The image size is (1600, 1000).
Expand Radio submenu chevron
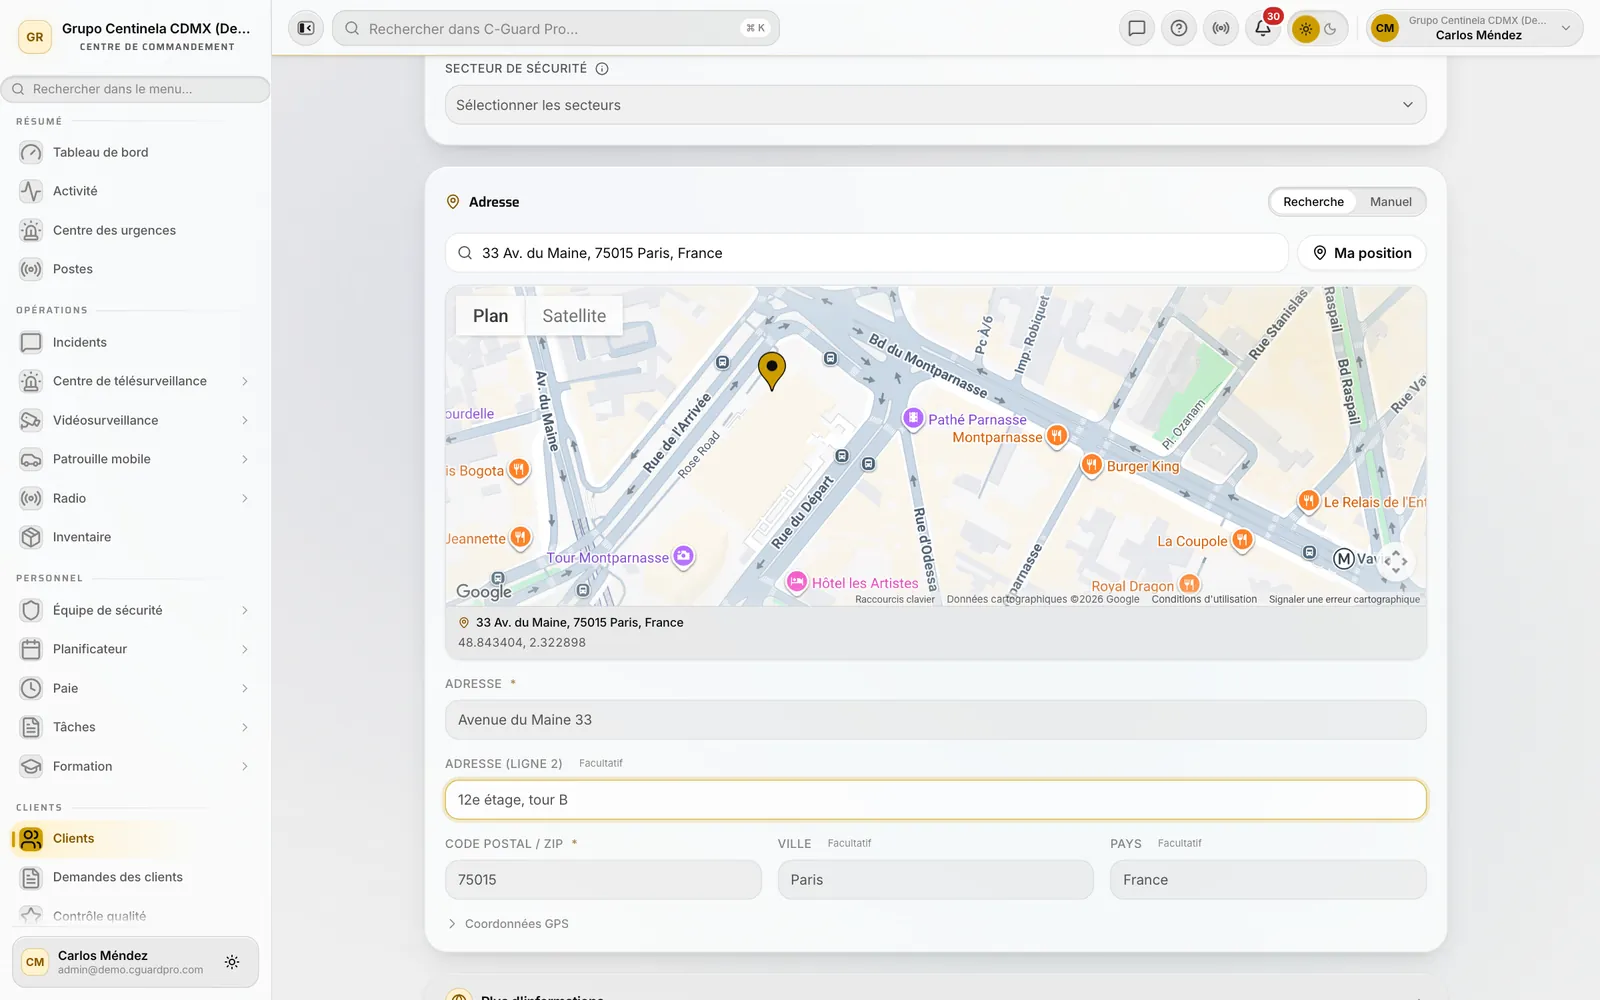pos(245,498)
